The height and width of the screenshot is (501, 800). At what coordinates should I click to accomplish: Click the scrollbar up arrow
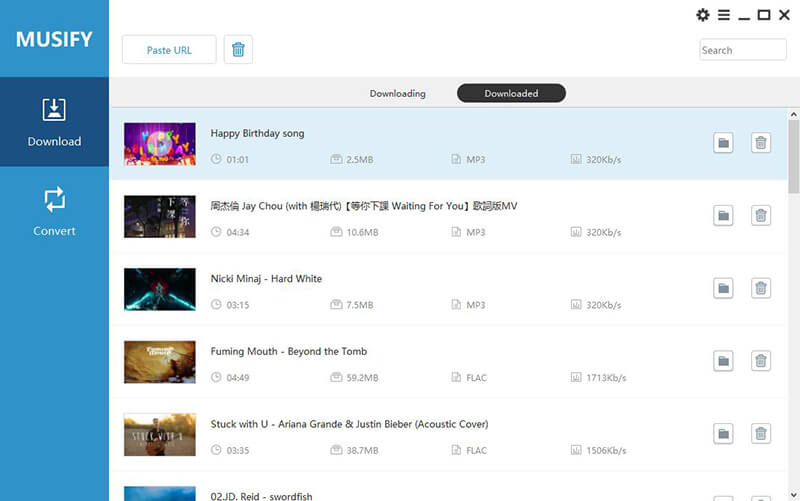click(x=793, y=114)
